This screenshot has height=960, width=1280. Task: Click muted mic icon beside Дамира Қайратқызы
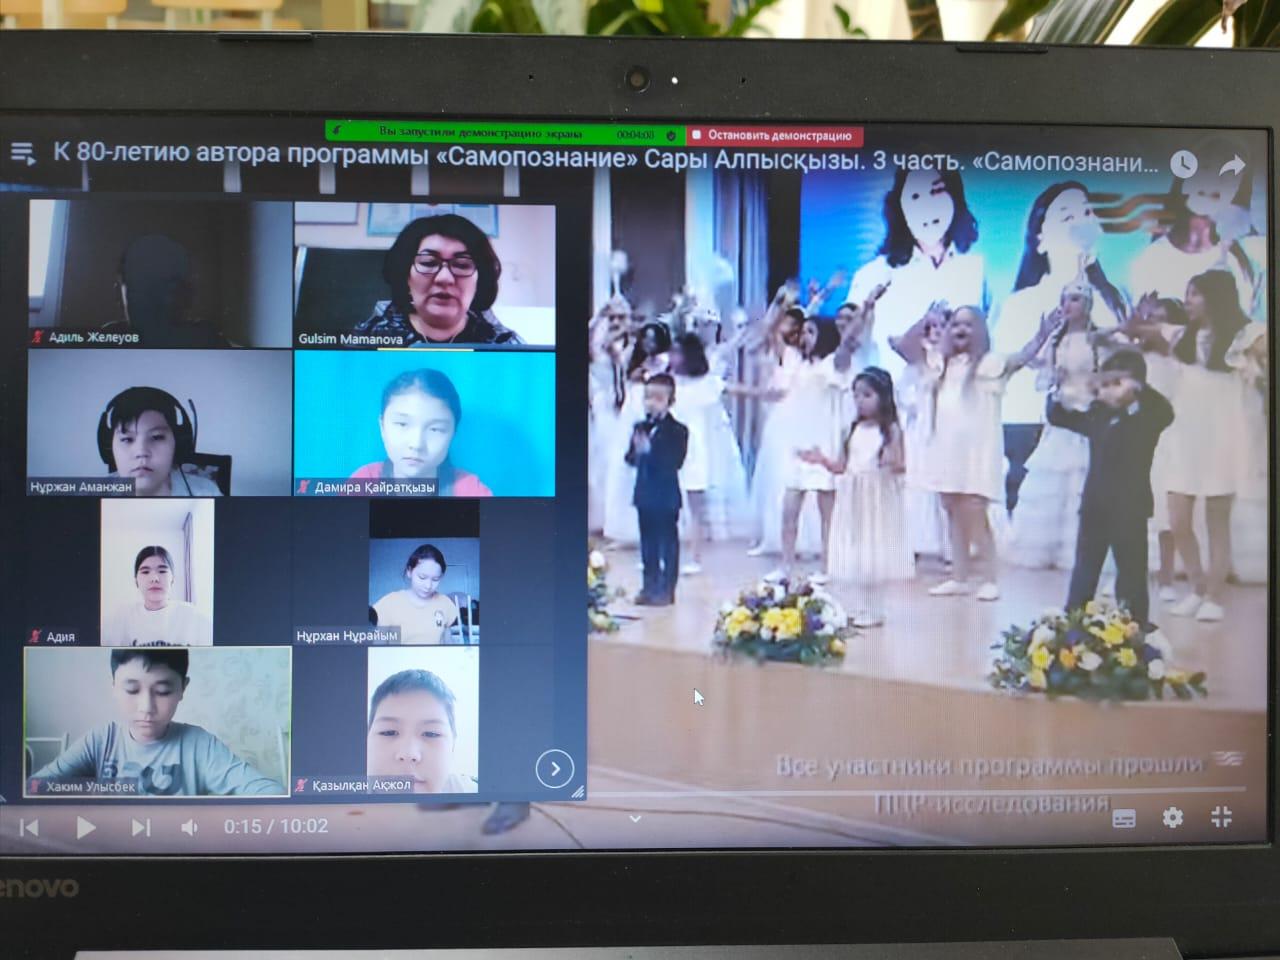(303, 487)
